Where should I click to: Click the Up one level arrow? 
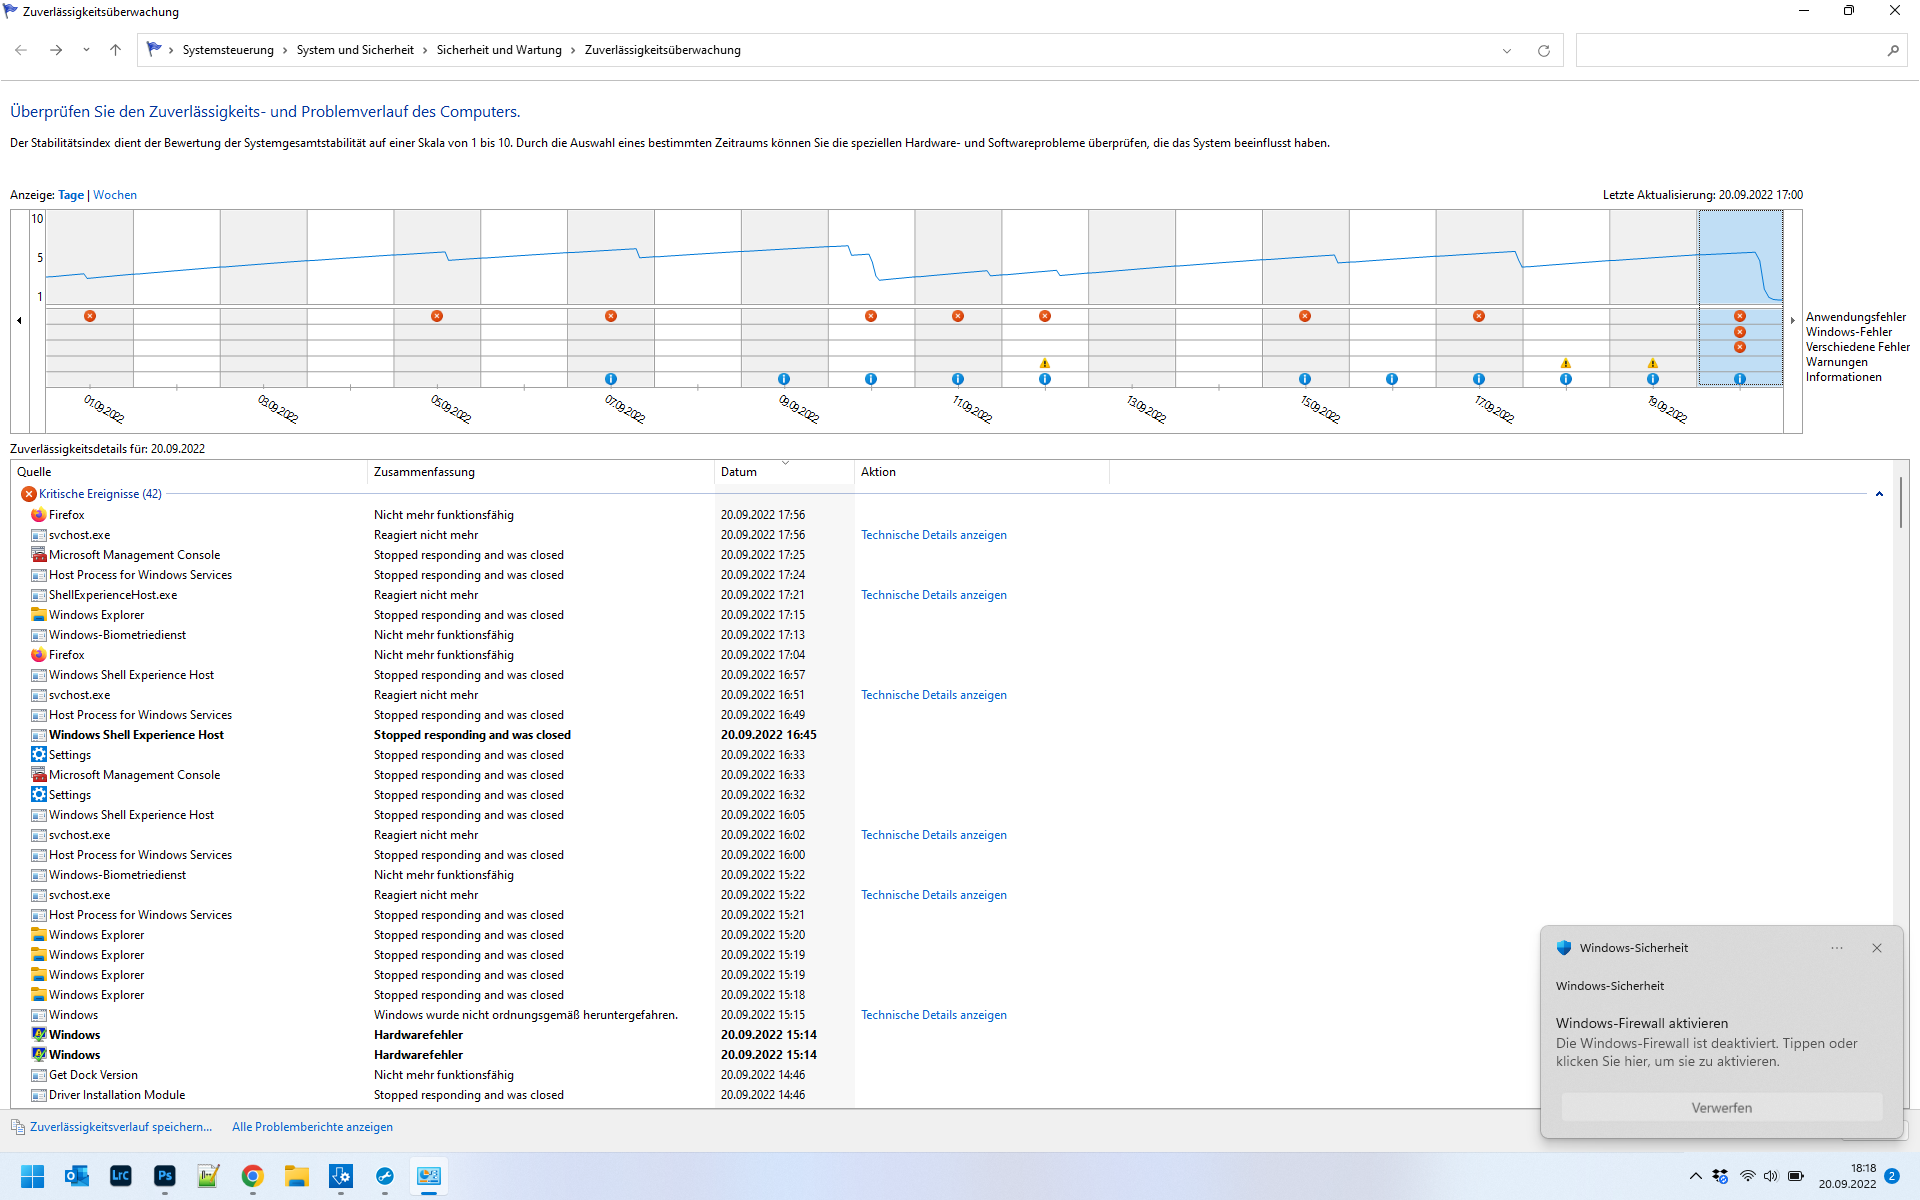pos(115,50)
